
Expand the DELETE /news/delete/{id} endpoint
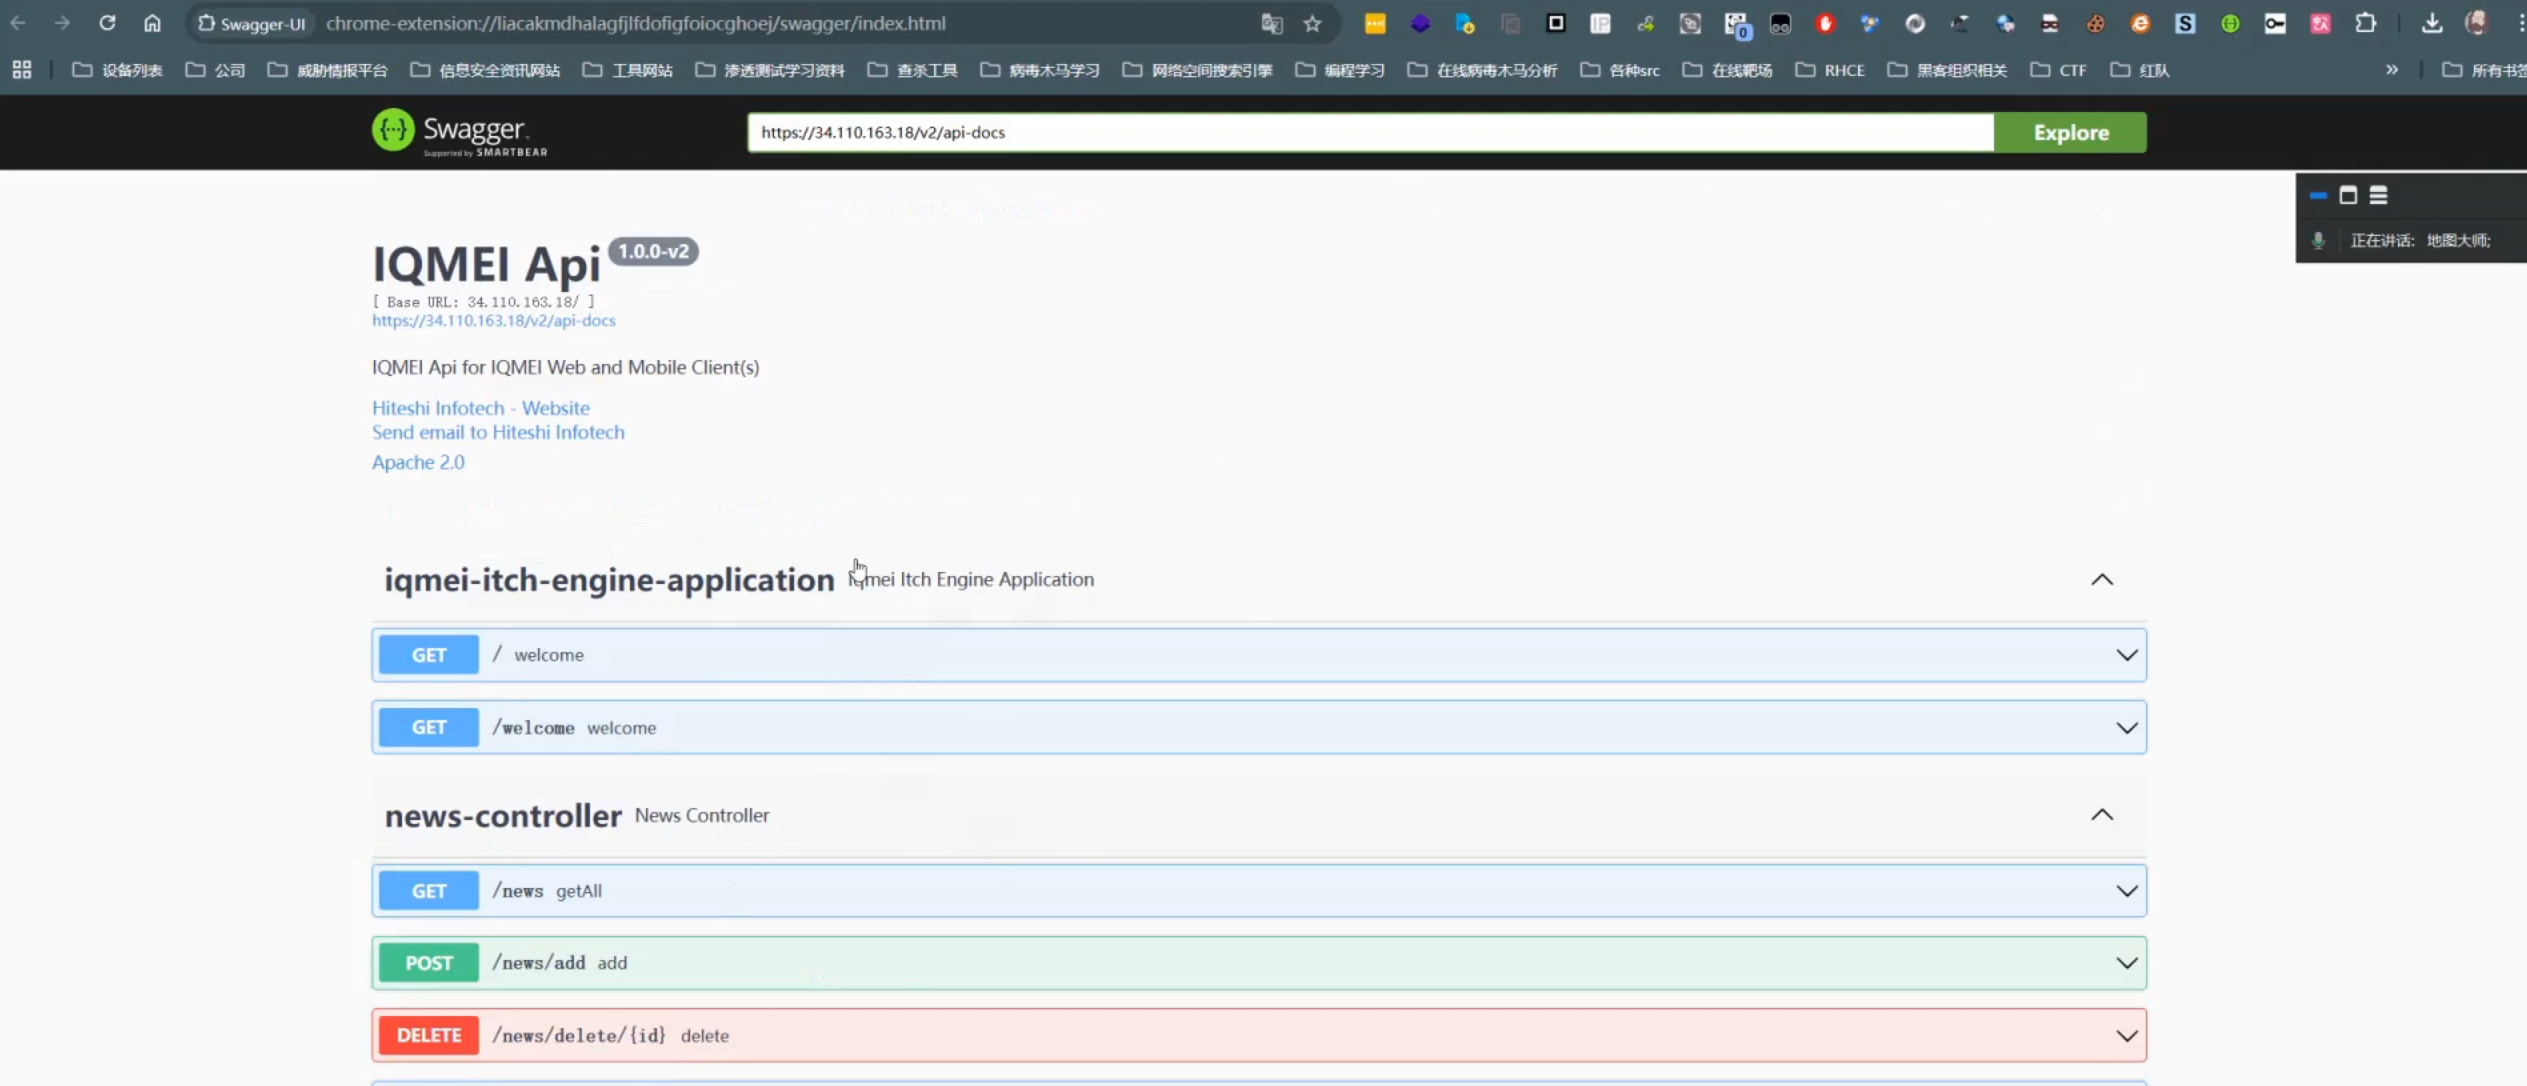[x=2126, y=1036]
